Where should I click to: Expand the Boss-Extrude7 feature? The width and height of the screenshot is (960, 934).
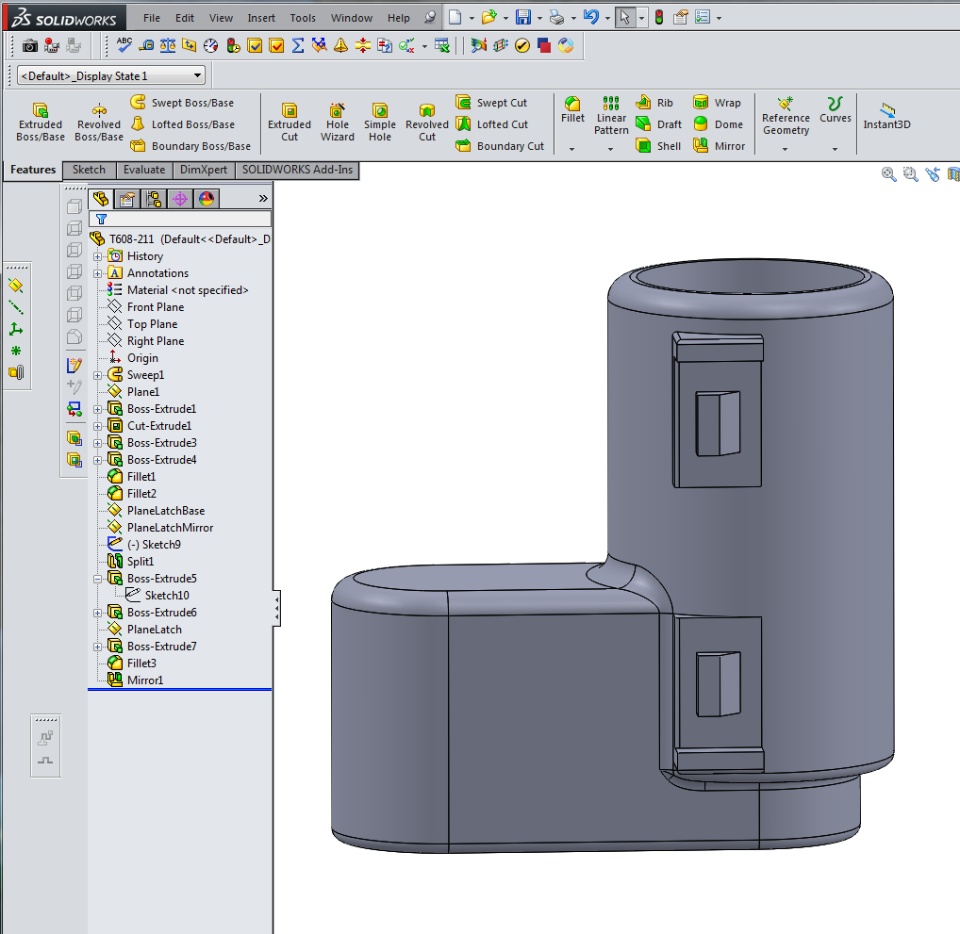tap(97, 646)
